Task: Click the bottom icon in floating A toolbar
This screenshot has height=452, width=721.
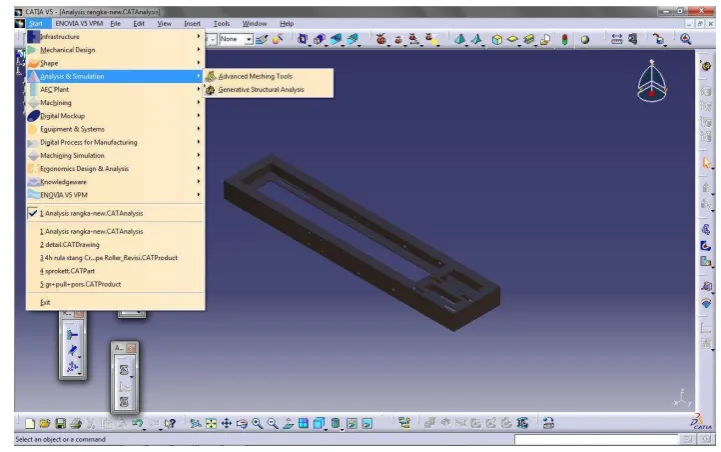Action: pos(124,402)
